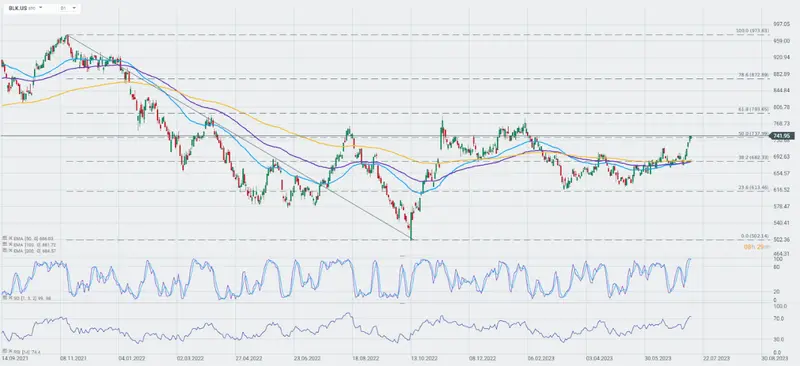Click the 997.05 price axis value

click(x=781, y=24)
